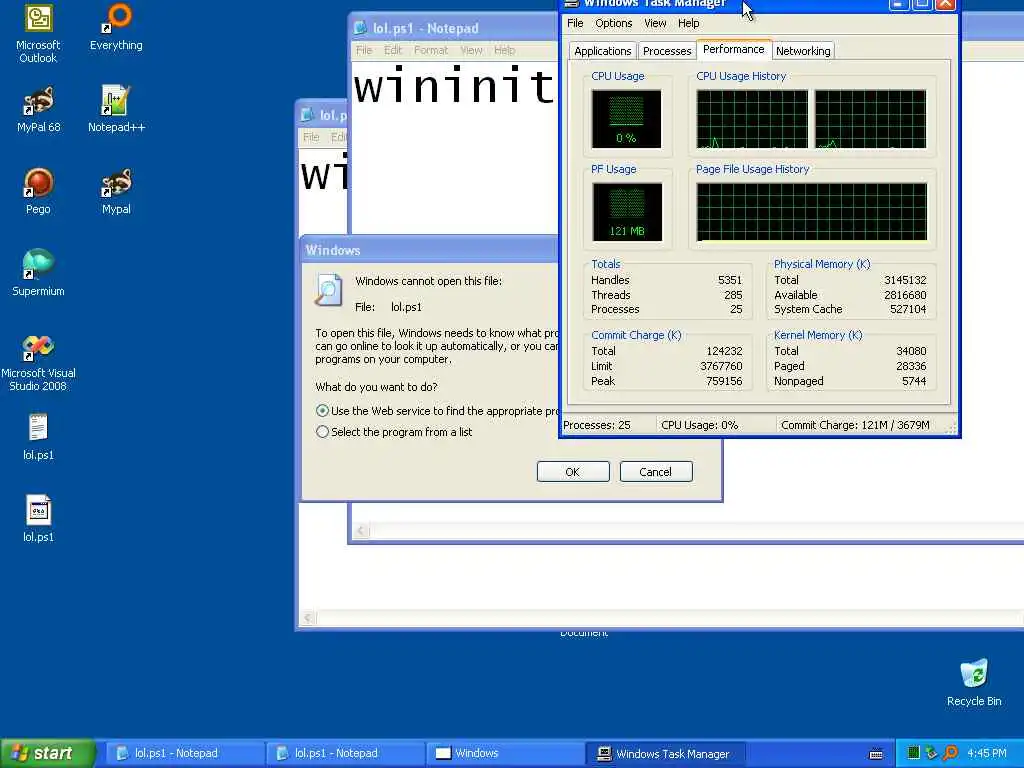
Task: Activate Windows Task Manager taskbar button
Action: coord(665,753)
